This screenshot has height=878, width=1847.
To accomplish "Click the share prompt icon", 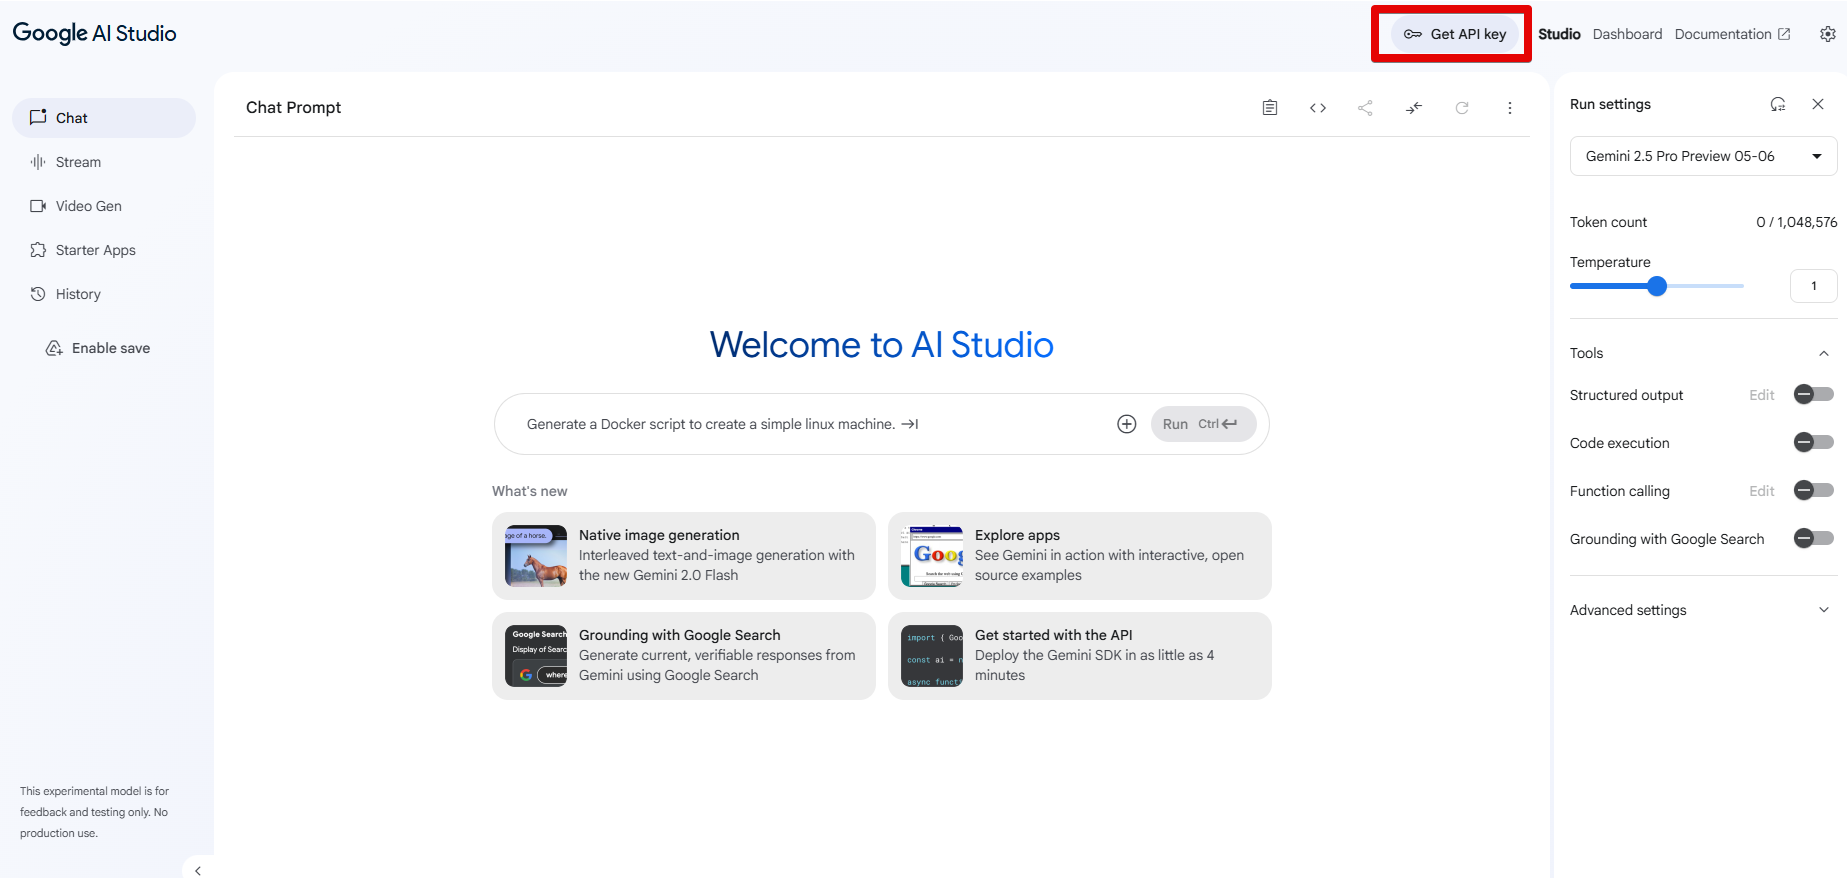I will click(x=1365, y=108).
